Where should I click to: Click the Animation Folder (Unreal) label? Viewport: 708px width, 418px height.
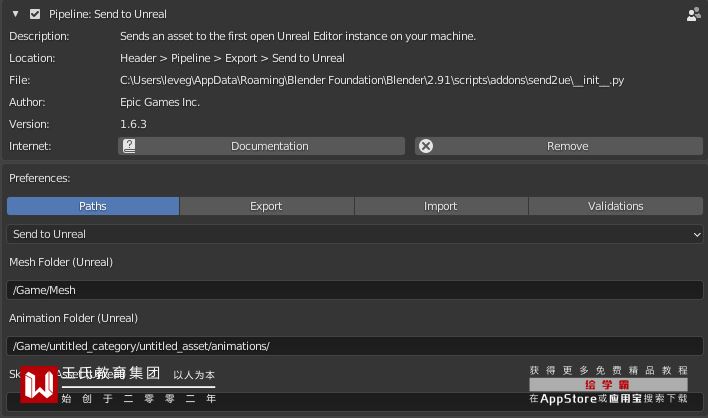tap(74, 318)
